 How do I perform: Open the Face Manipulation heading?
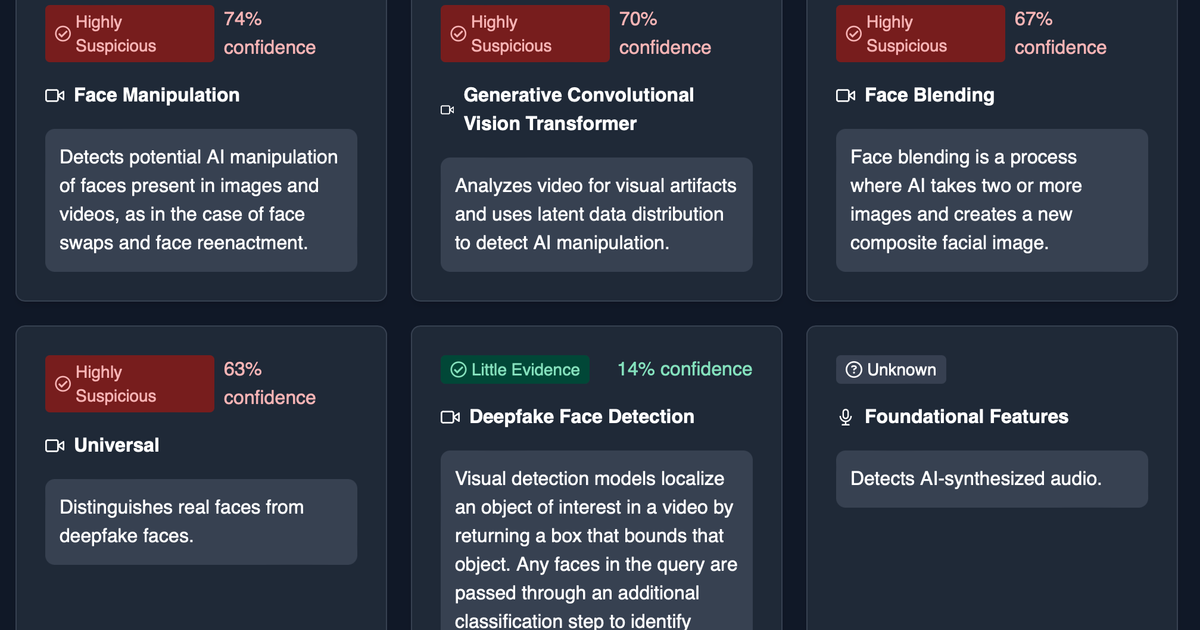[157, 95]
